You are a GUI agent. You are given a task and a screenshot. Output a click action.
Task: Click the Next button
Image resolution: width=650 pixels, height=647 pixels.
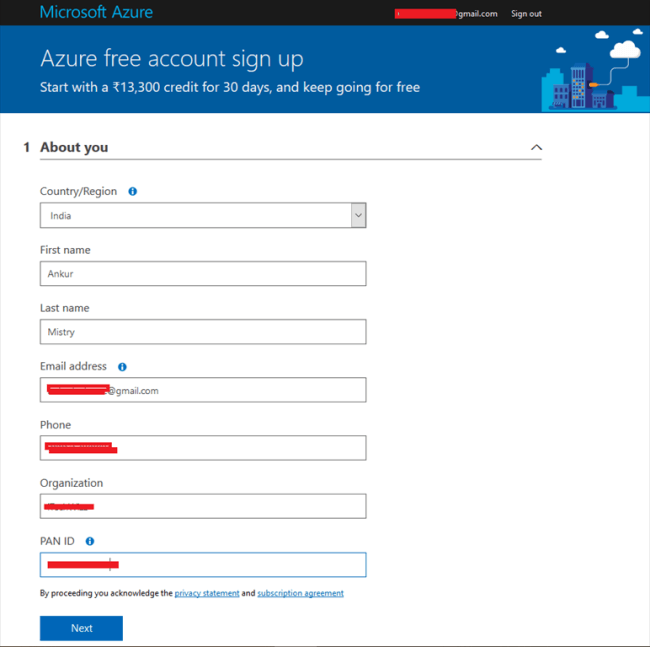(81, 628)
